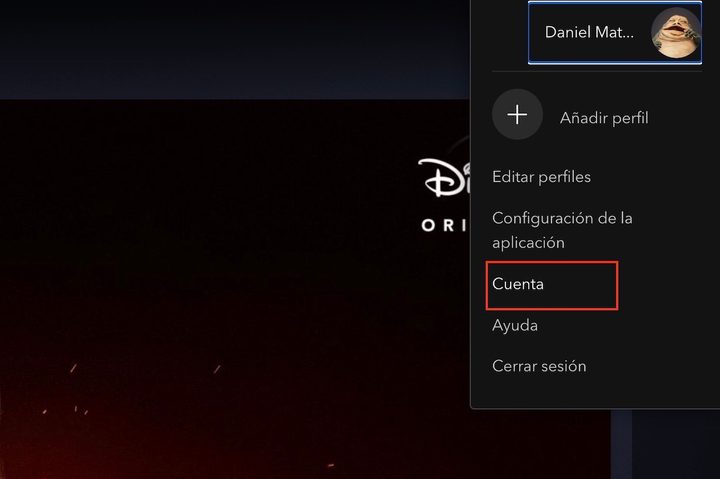Choose the Añadir perfil label

[x=604, y=118]
